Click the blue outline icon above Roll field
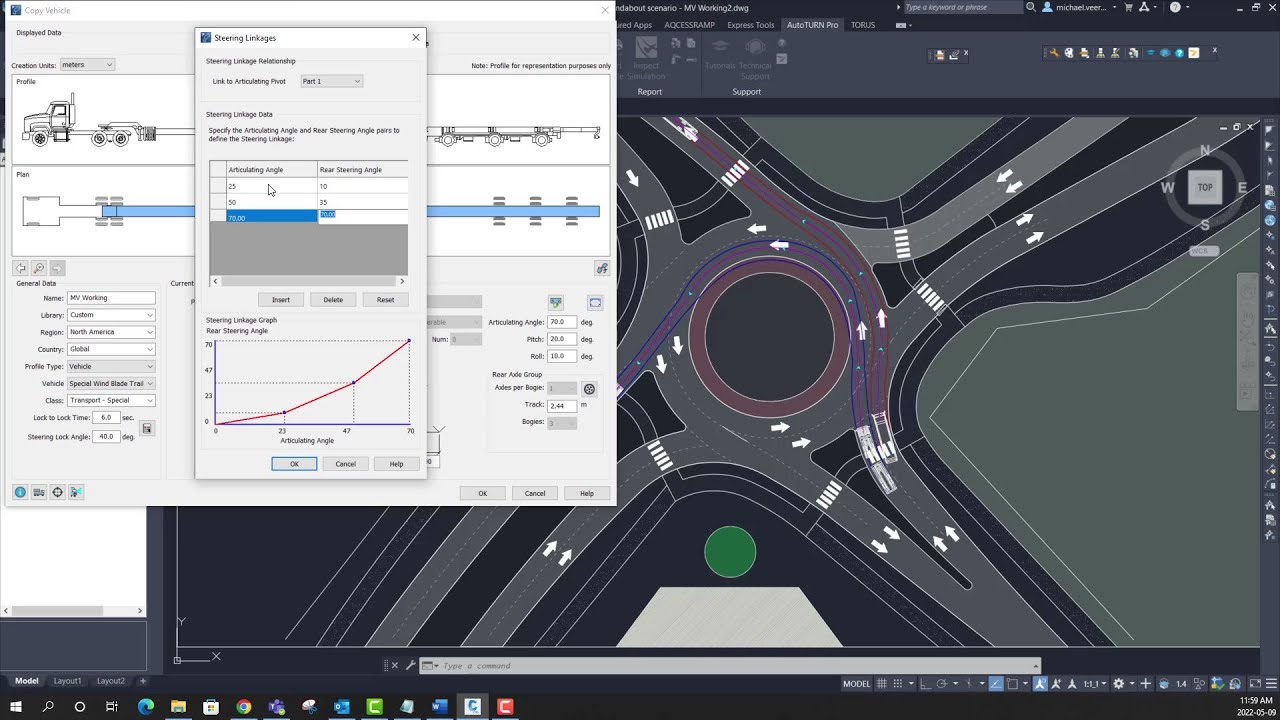 (595, 302)
